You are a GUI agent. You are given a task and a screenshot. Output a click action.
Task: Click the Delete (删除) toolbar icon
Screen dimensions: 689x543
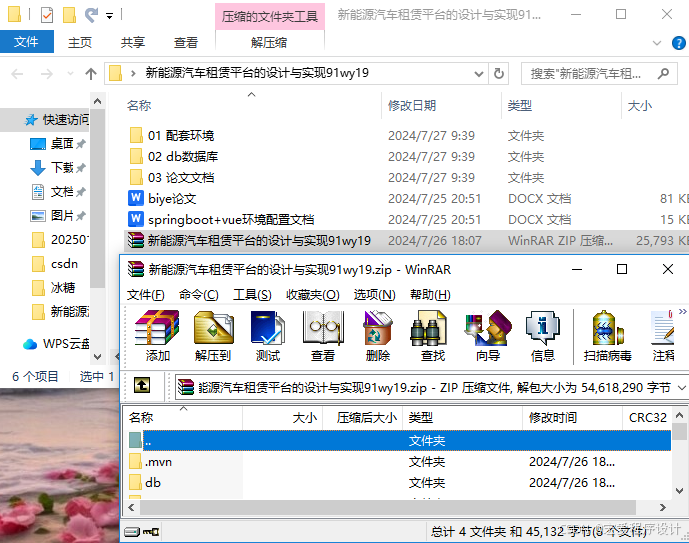pyautogui.click(x=378, y=336)
